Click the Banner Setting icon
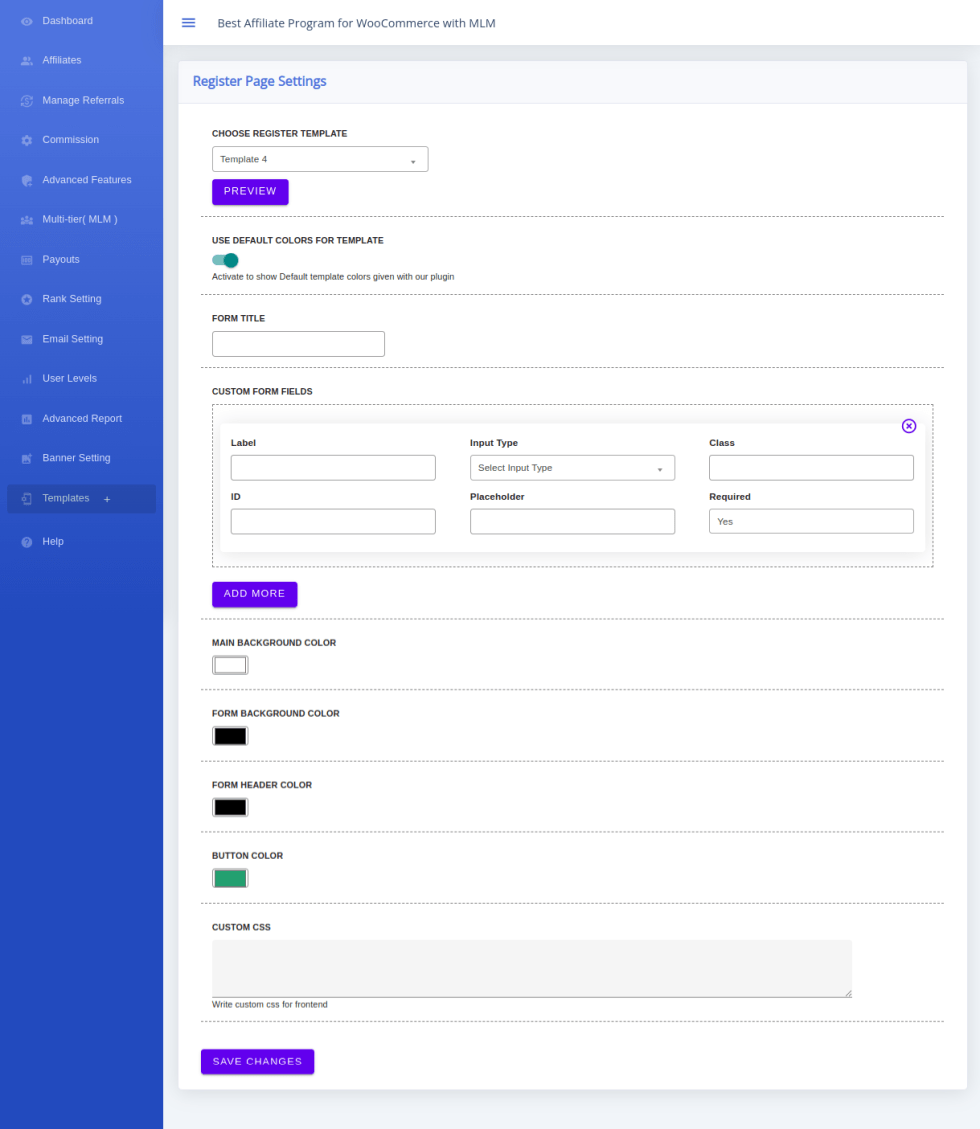The image size is (980, 1129). [x=27, y=459]
